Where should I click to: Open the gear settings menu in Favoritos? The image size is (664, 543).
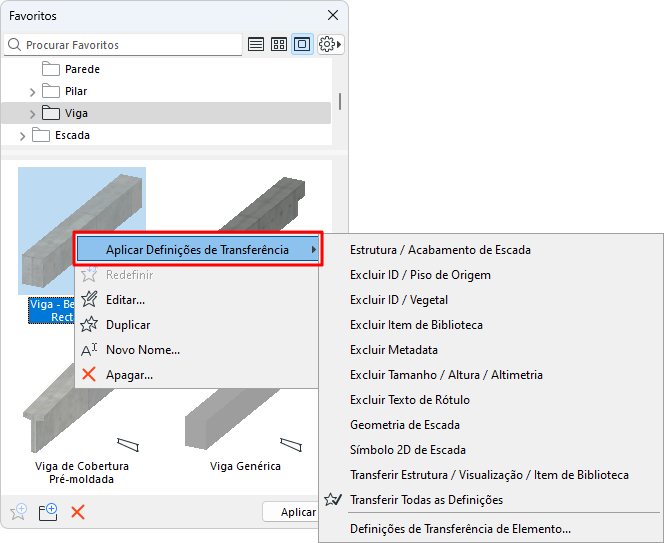click(x=330, y=44)
